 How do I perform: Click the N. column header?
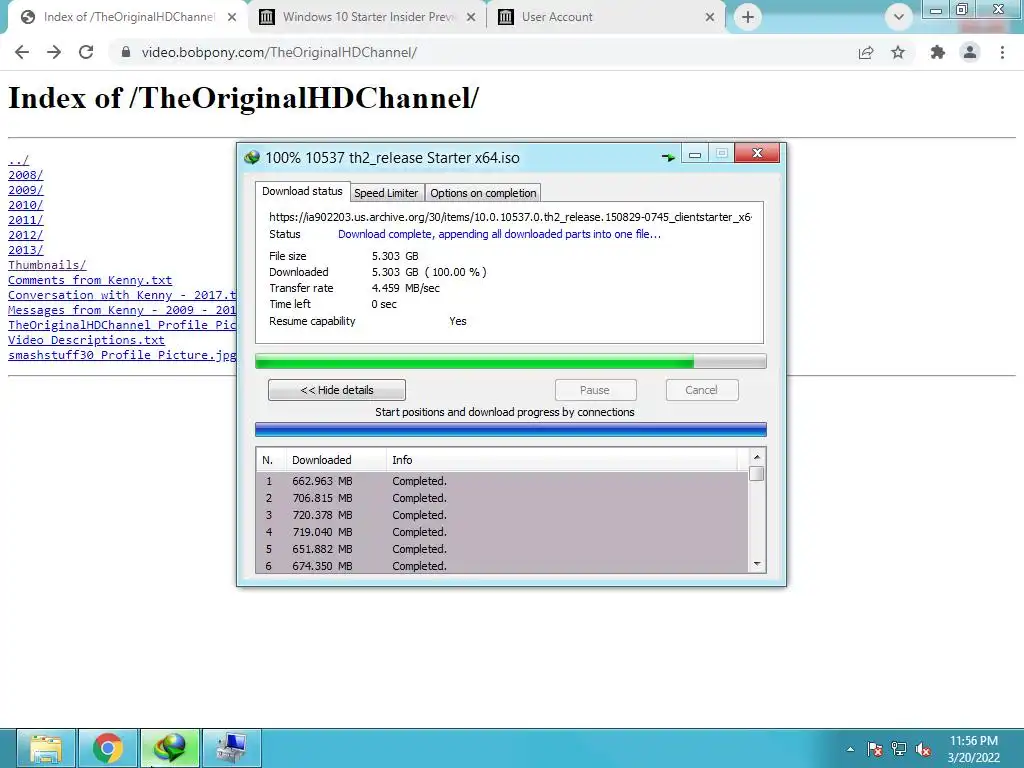pyautogui.click(x=271, y=460)
